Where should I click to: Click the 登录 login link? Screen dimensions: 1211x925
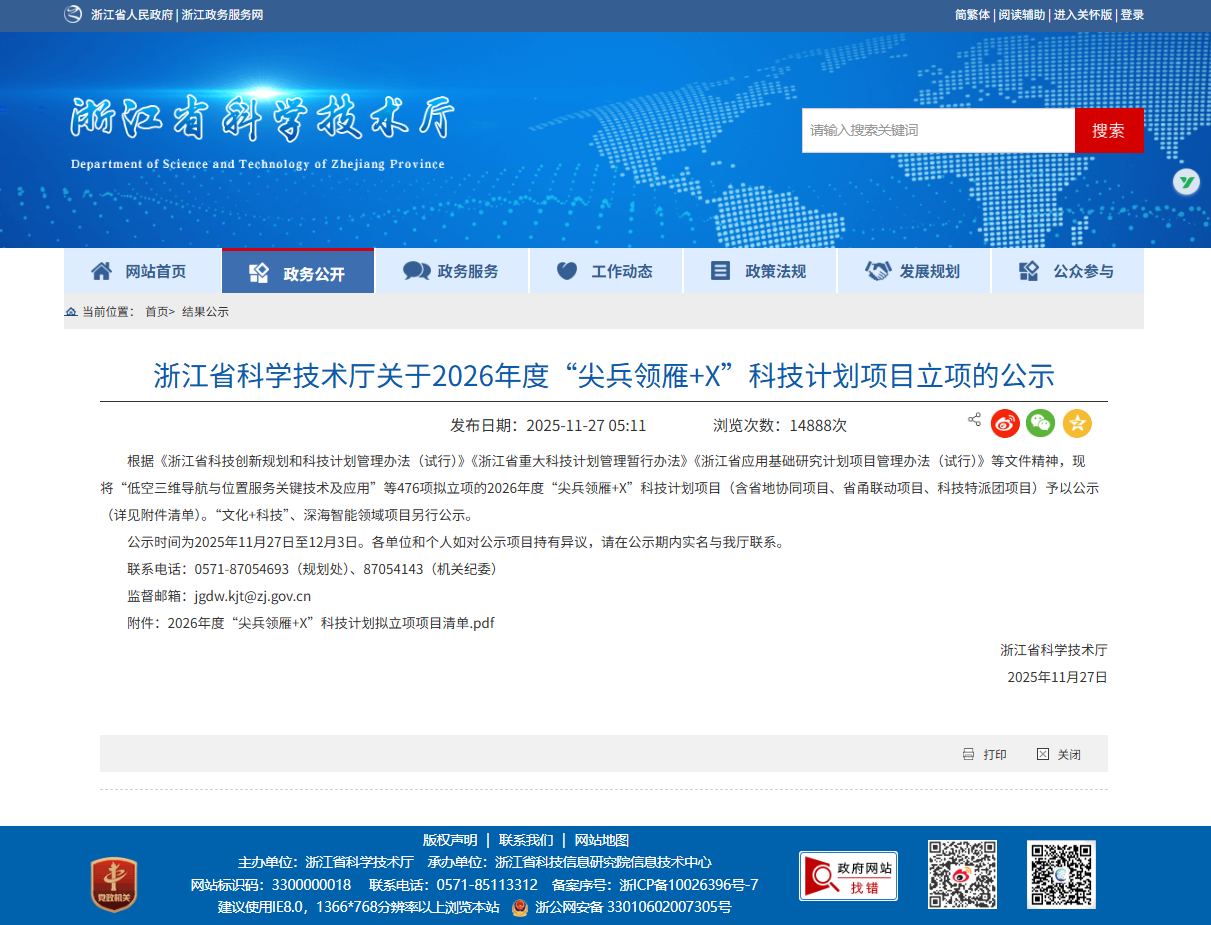pyautogui.click(x=1132, y=15)
